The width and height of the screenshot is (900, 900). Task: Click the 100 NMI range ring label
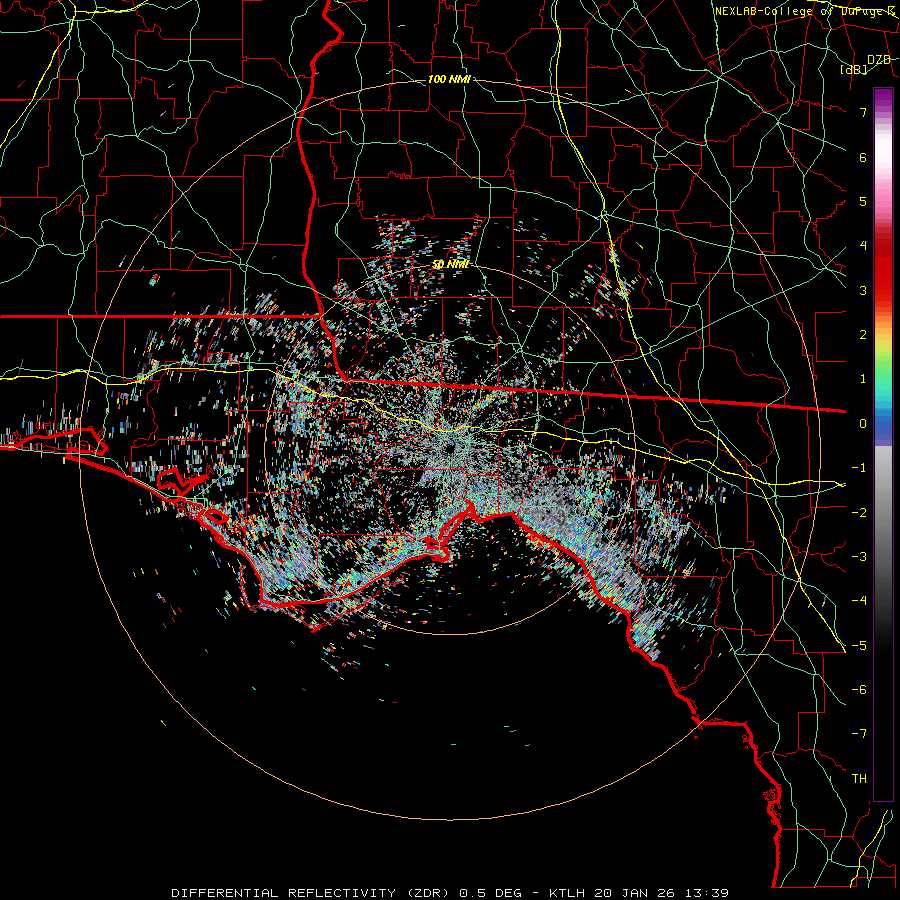449,79
